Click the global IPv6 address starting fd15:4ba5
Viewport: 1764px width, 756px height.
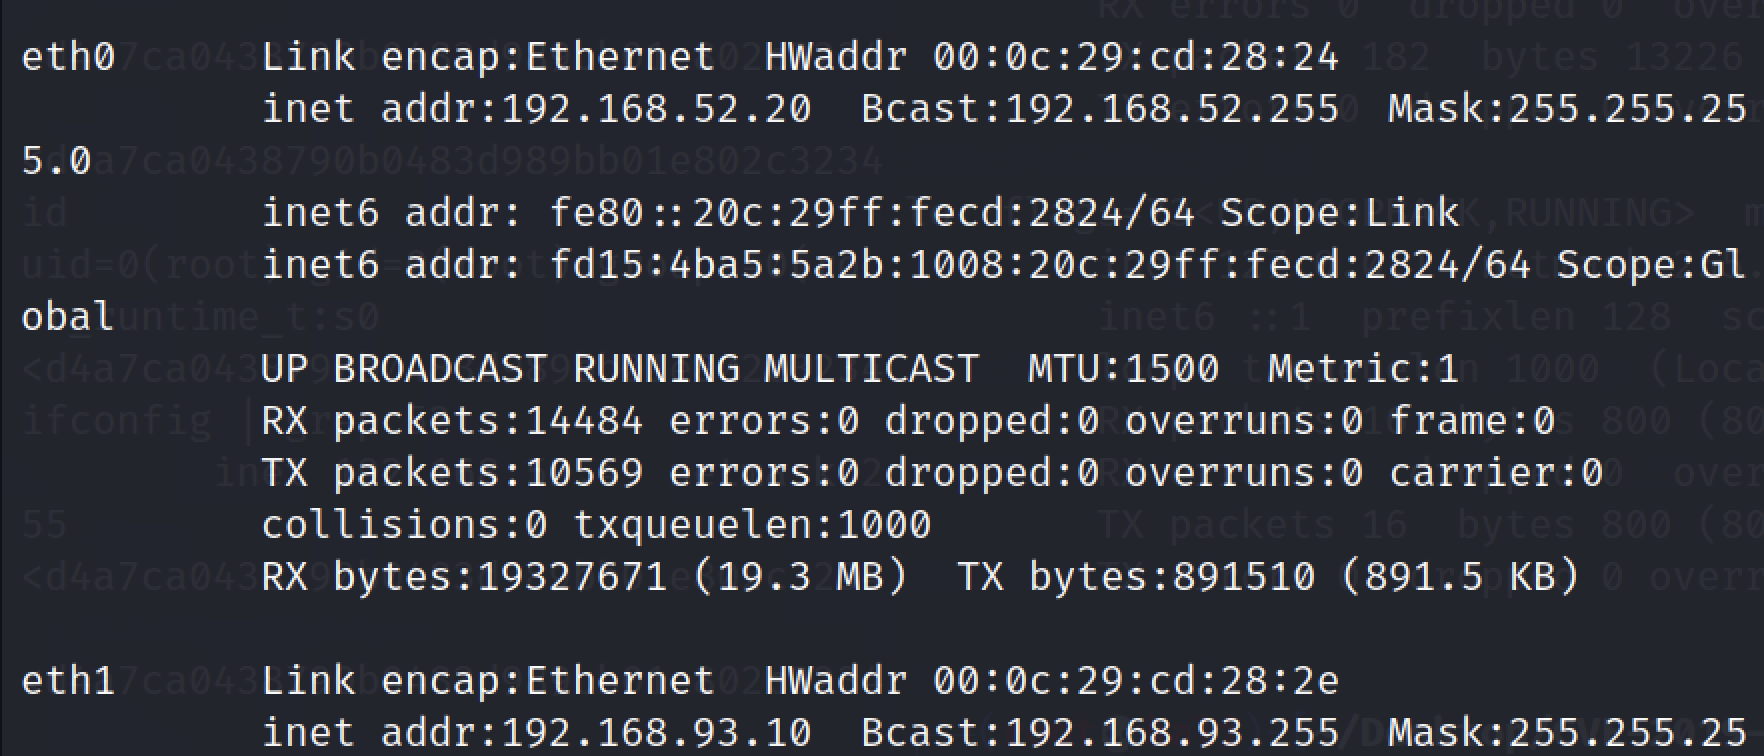coord(1040,265)
